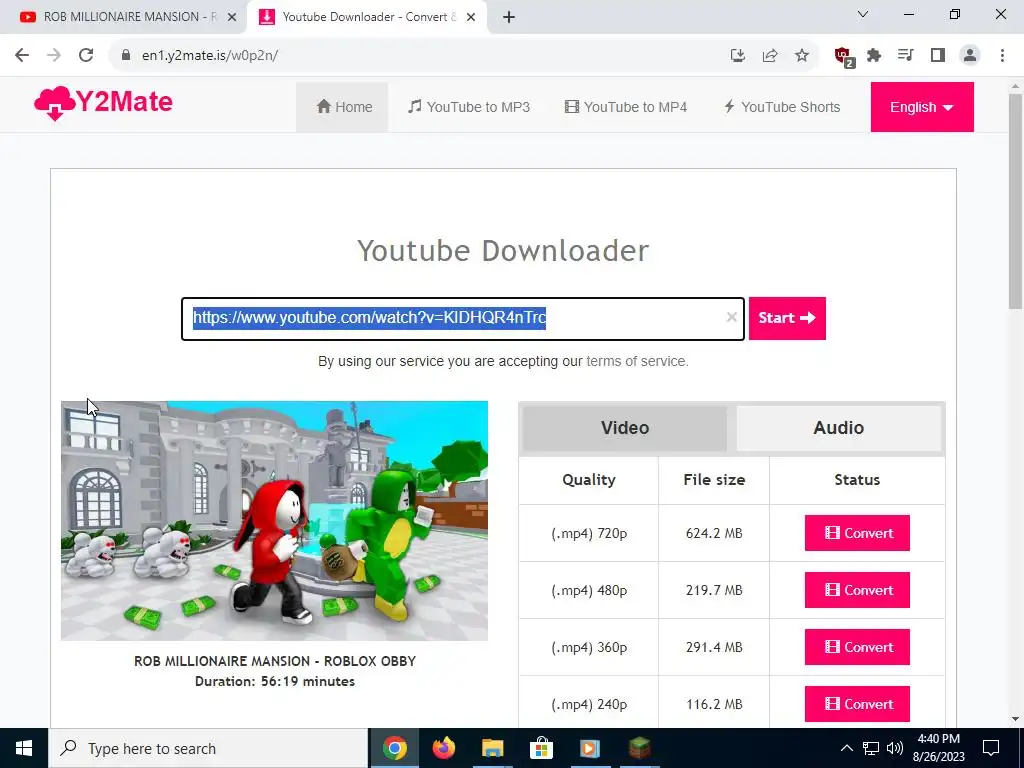This screenshot has height=768, width=1024.
Task: Click the (.mp4) 360p quality cell
Action: (x=589, y=647)
